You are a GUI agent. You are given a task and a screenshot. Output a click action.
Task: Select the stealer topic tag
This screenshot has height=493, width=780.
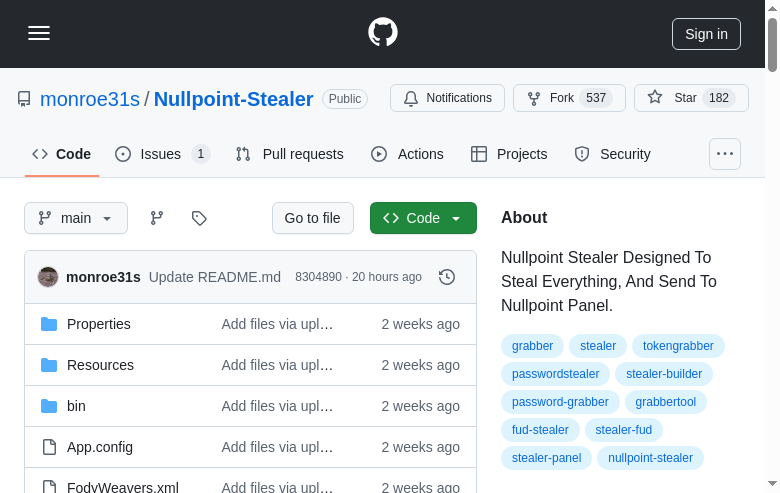click(x=598, y=346)
